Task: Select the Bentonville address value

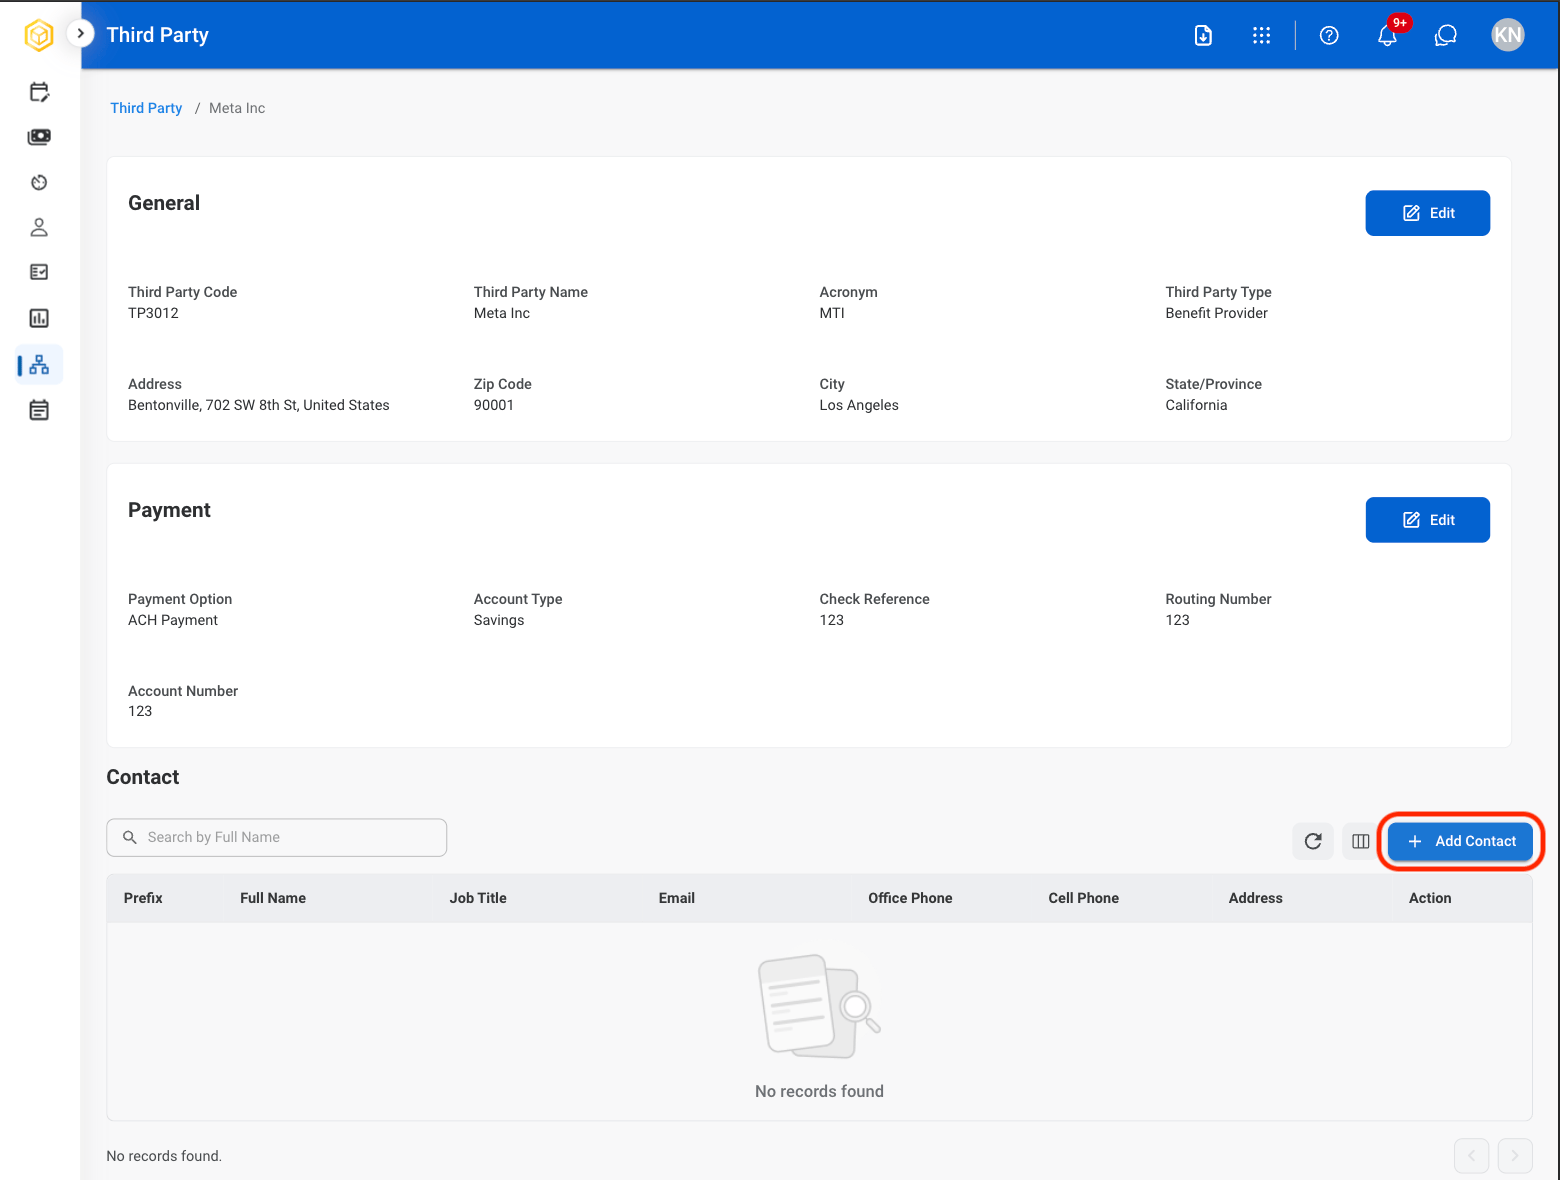Action: click(x=259, y=405)
